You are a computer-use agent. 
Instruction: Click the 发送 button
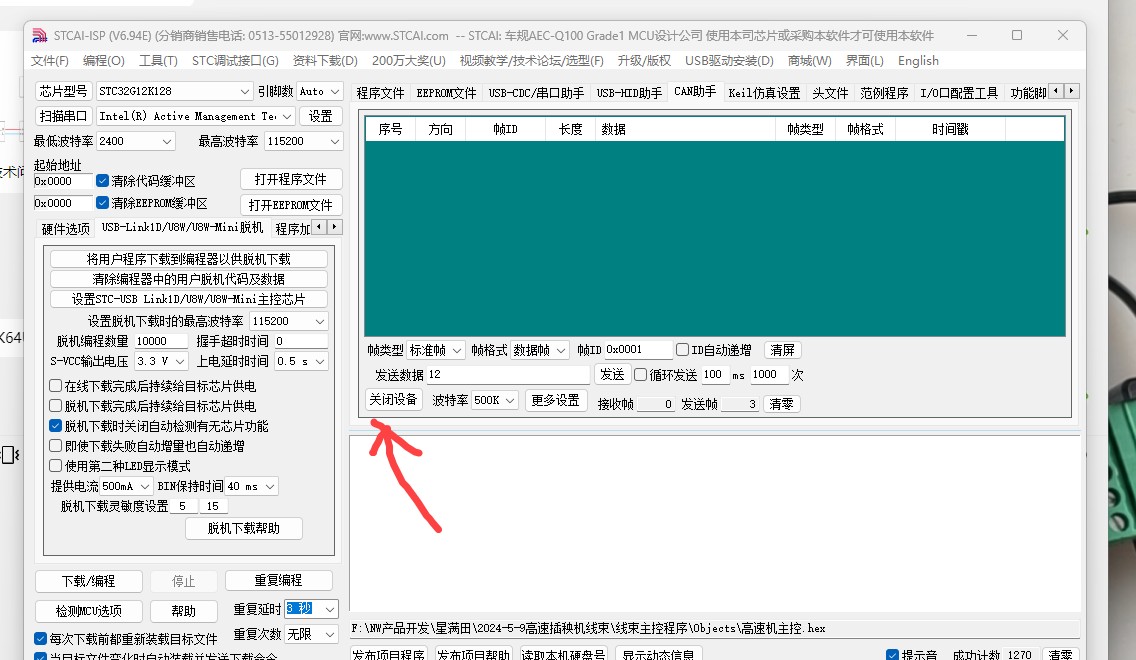click(x=612, y=375)
